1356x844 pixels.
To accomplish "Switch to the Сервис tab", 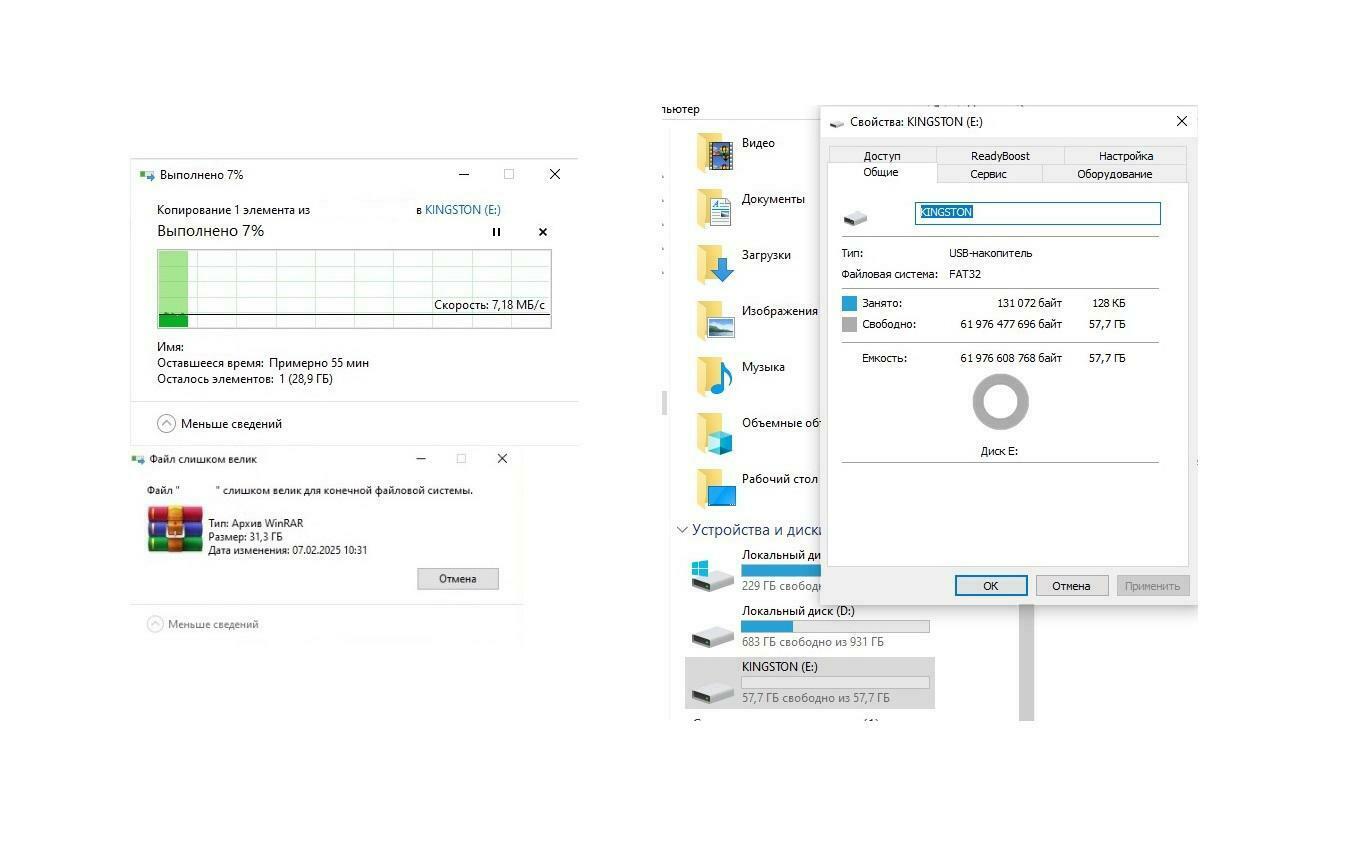I will (x=989, y=174).
